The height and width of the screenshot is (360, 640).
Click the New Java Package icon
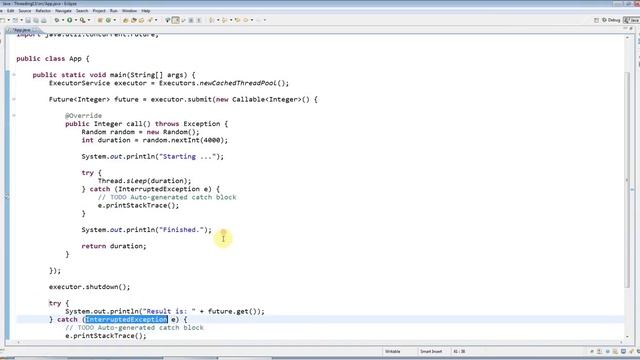(100, 20)
